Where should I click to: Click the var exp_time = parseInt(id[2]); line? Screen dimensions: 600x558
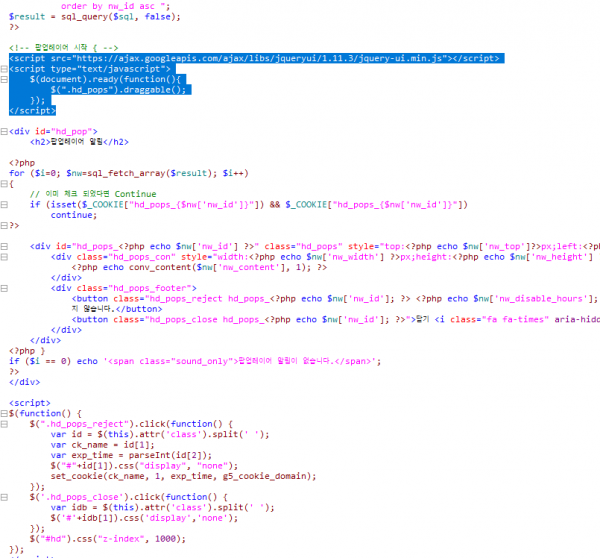coord(131,455)
